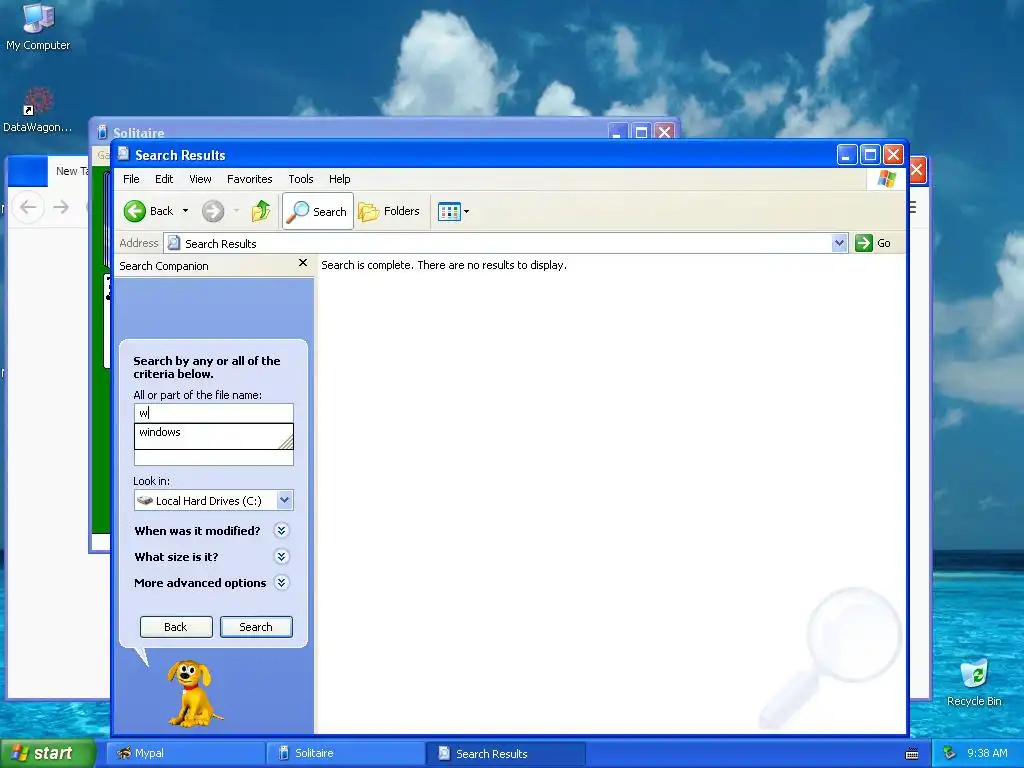Viewport: 1024px width, 768px height.
Task: Open the View menu
Action: click(x=200, y=179)
